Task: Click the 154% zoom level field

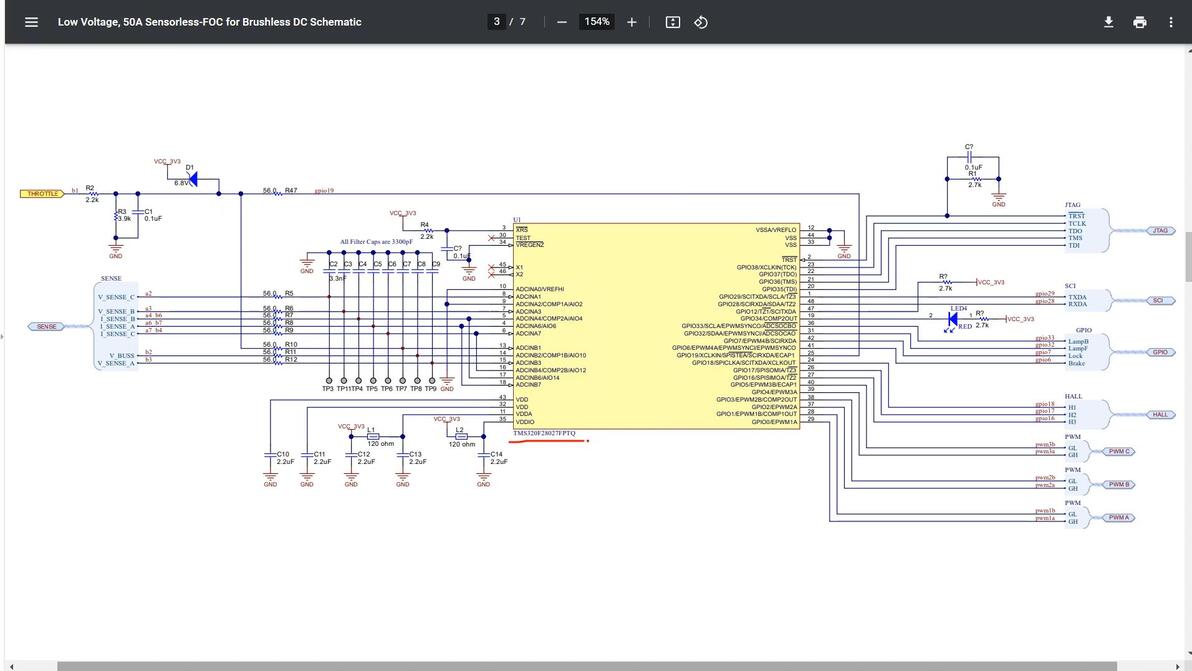Action: [597, 22]
